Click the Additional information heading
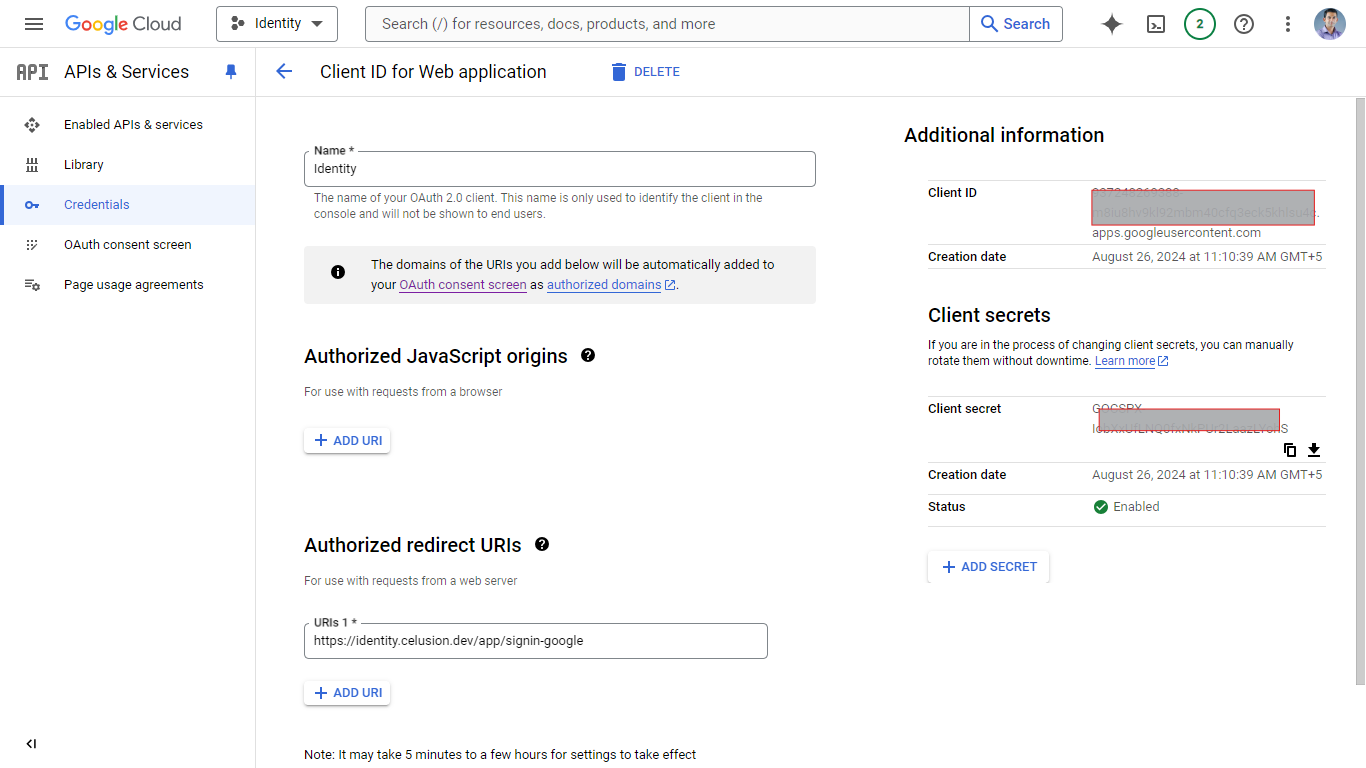This screenshot has width=1366, height=768. pyautogui.click(x=1004, y=135)
